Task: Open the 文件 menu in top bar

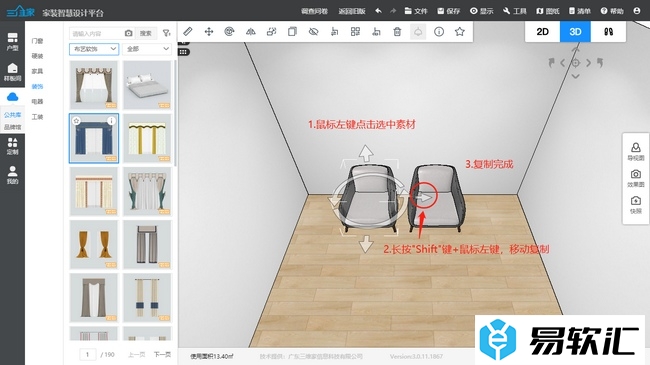Action: [x=416, y=11]
